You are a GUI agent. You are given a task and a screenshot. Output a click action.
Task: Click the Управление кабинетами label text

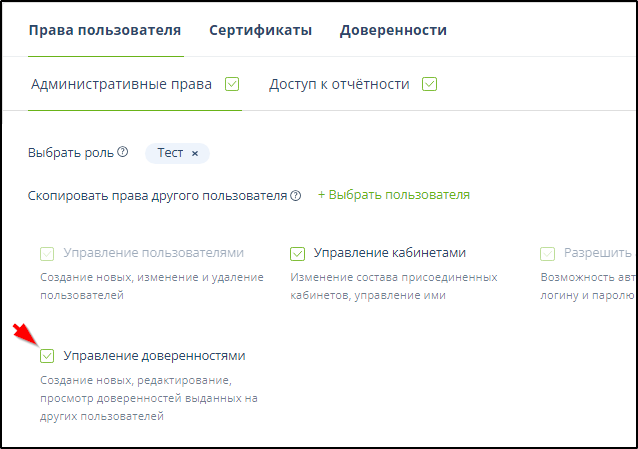click(x=389, y=253)
